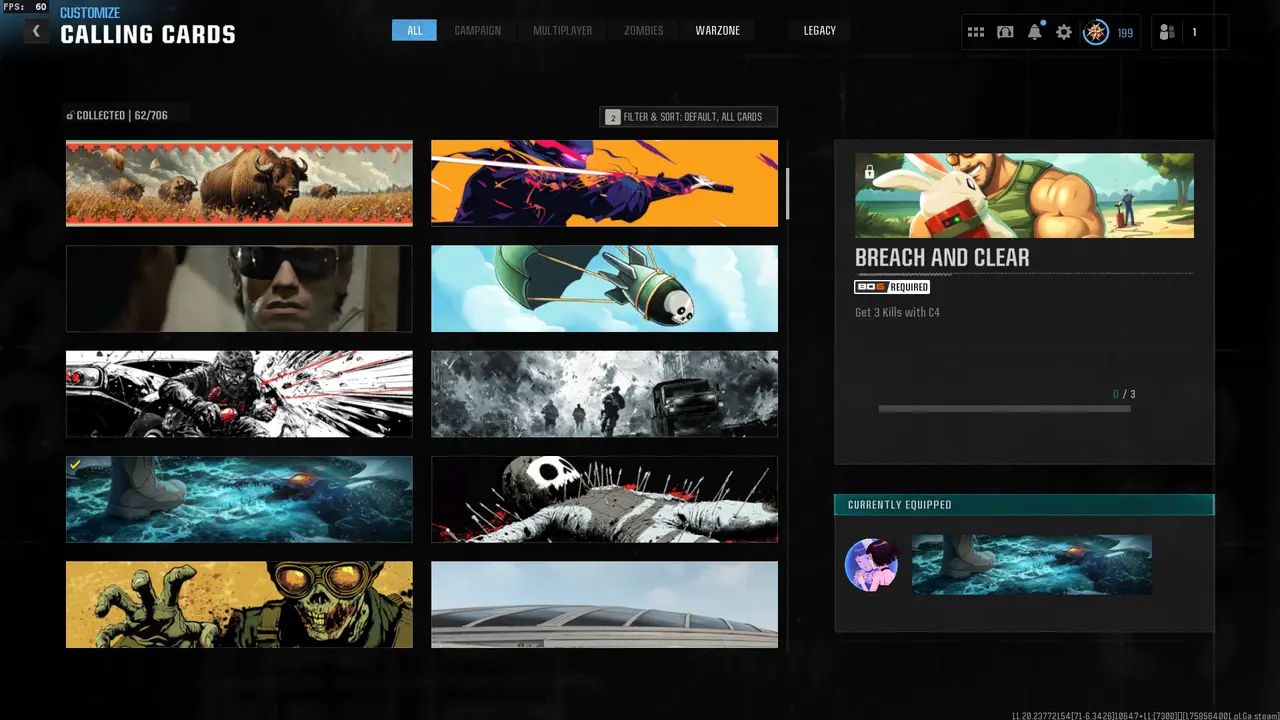Select the boot in water calling card
The height and width of the screenshot is (720, 1280).
click(239, 499)
